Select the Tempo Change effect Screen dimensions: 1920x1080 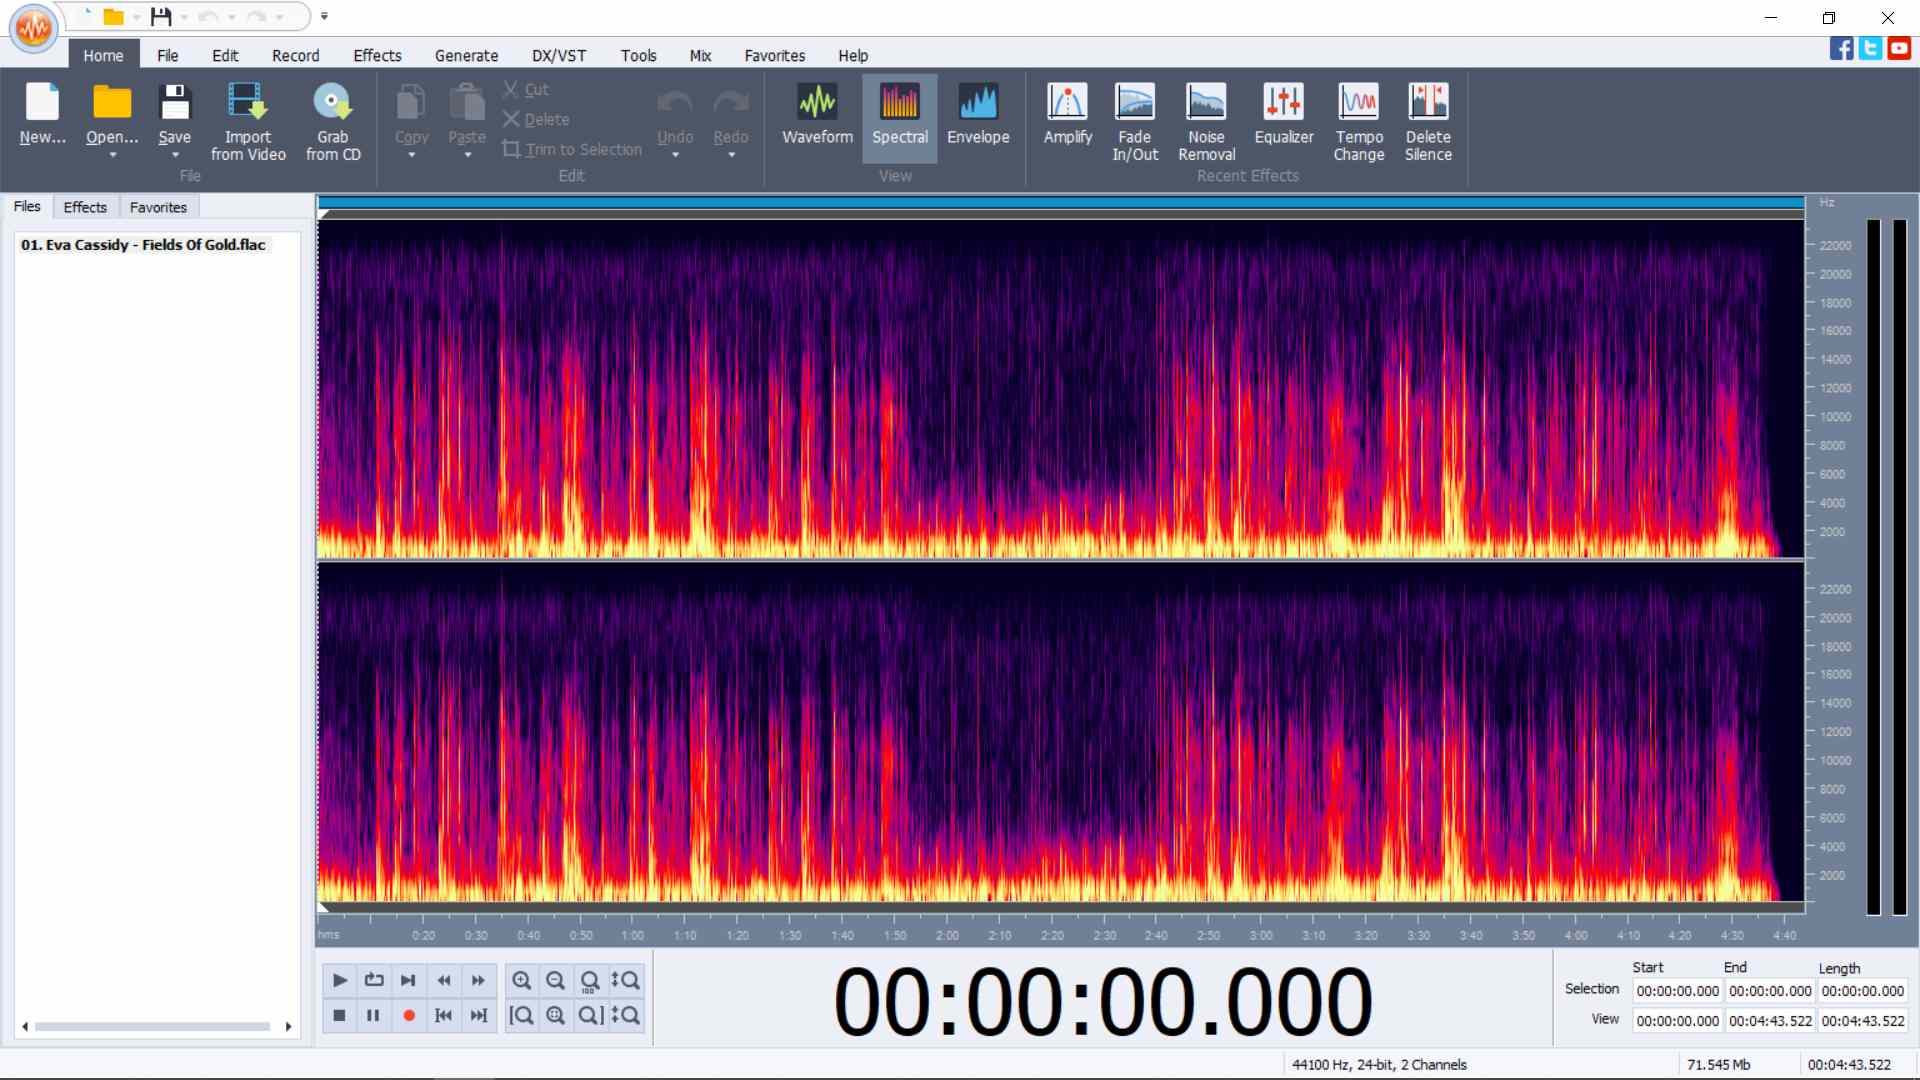tap(1358, 122)
